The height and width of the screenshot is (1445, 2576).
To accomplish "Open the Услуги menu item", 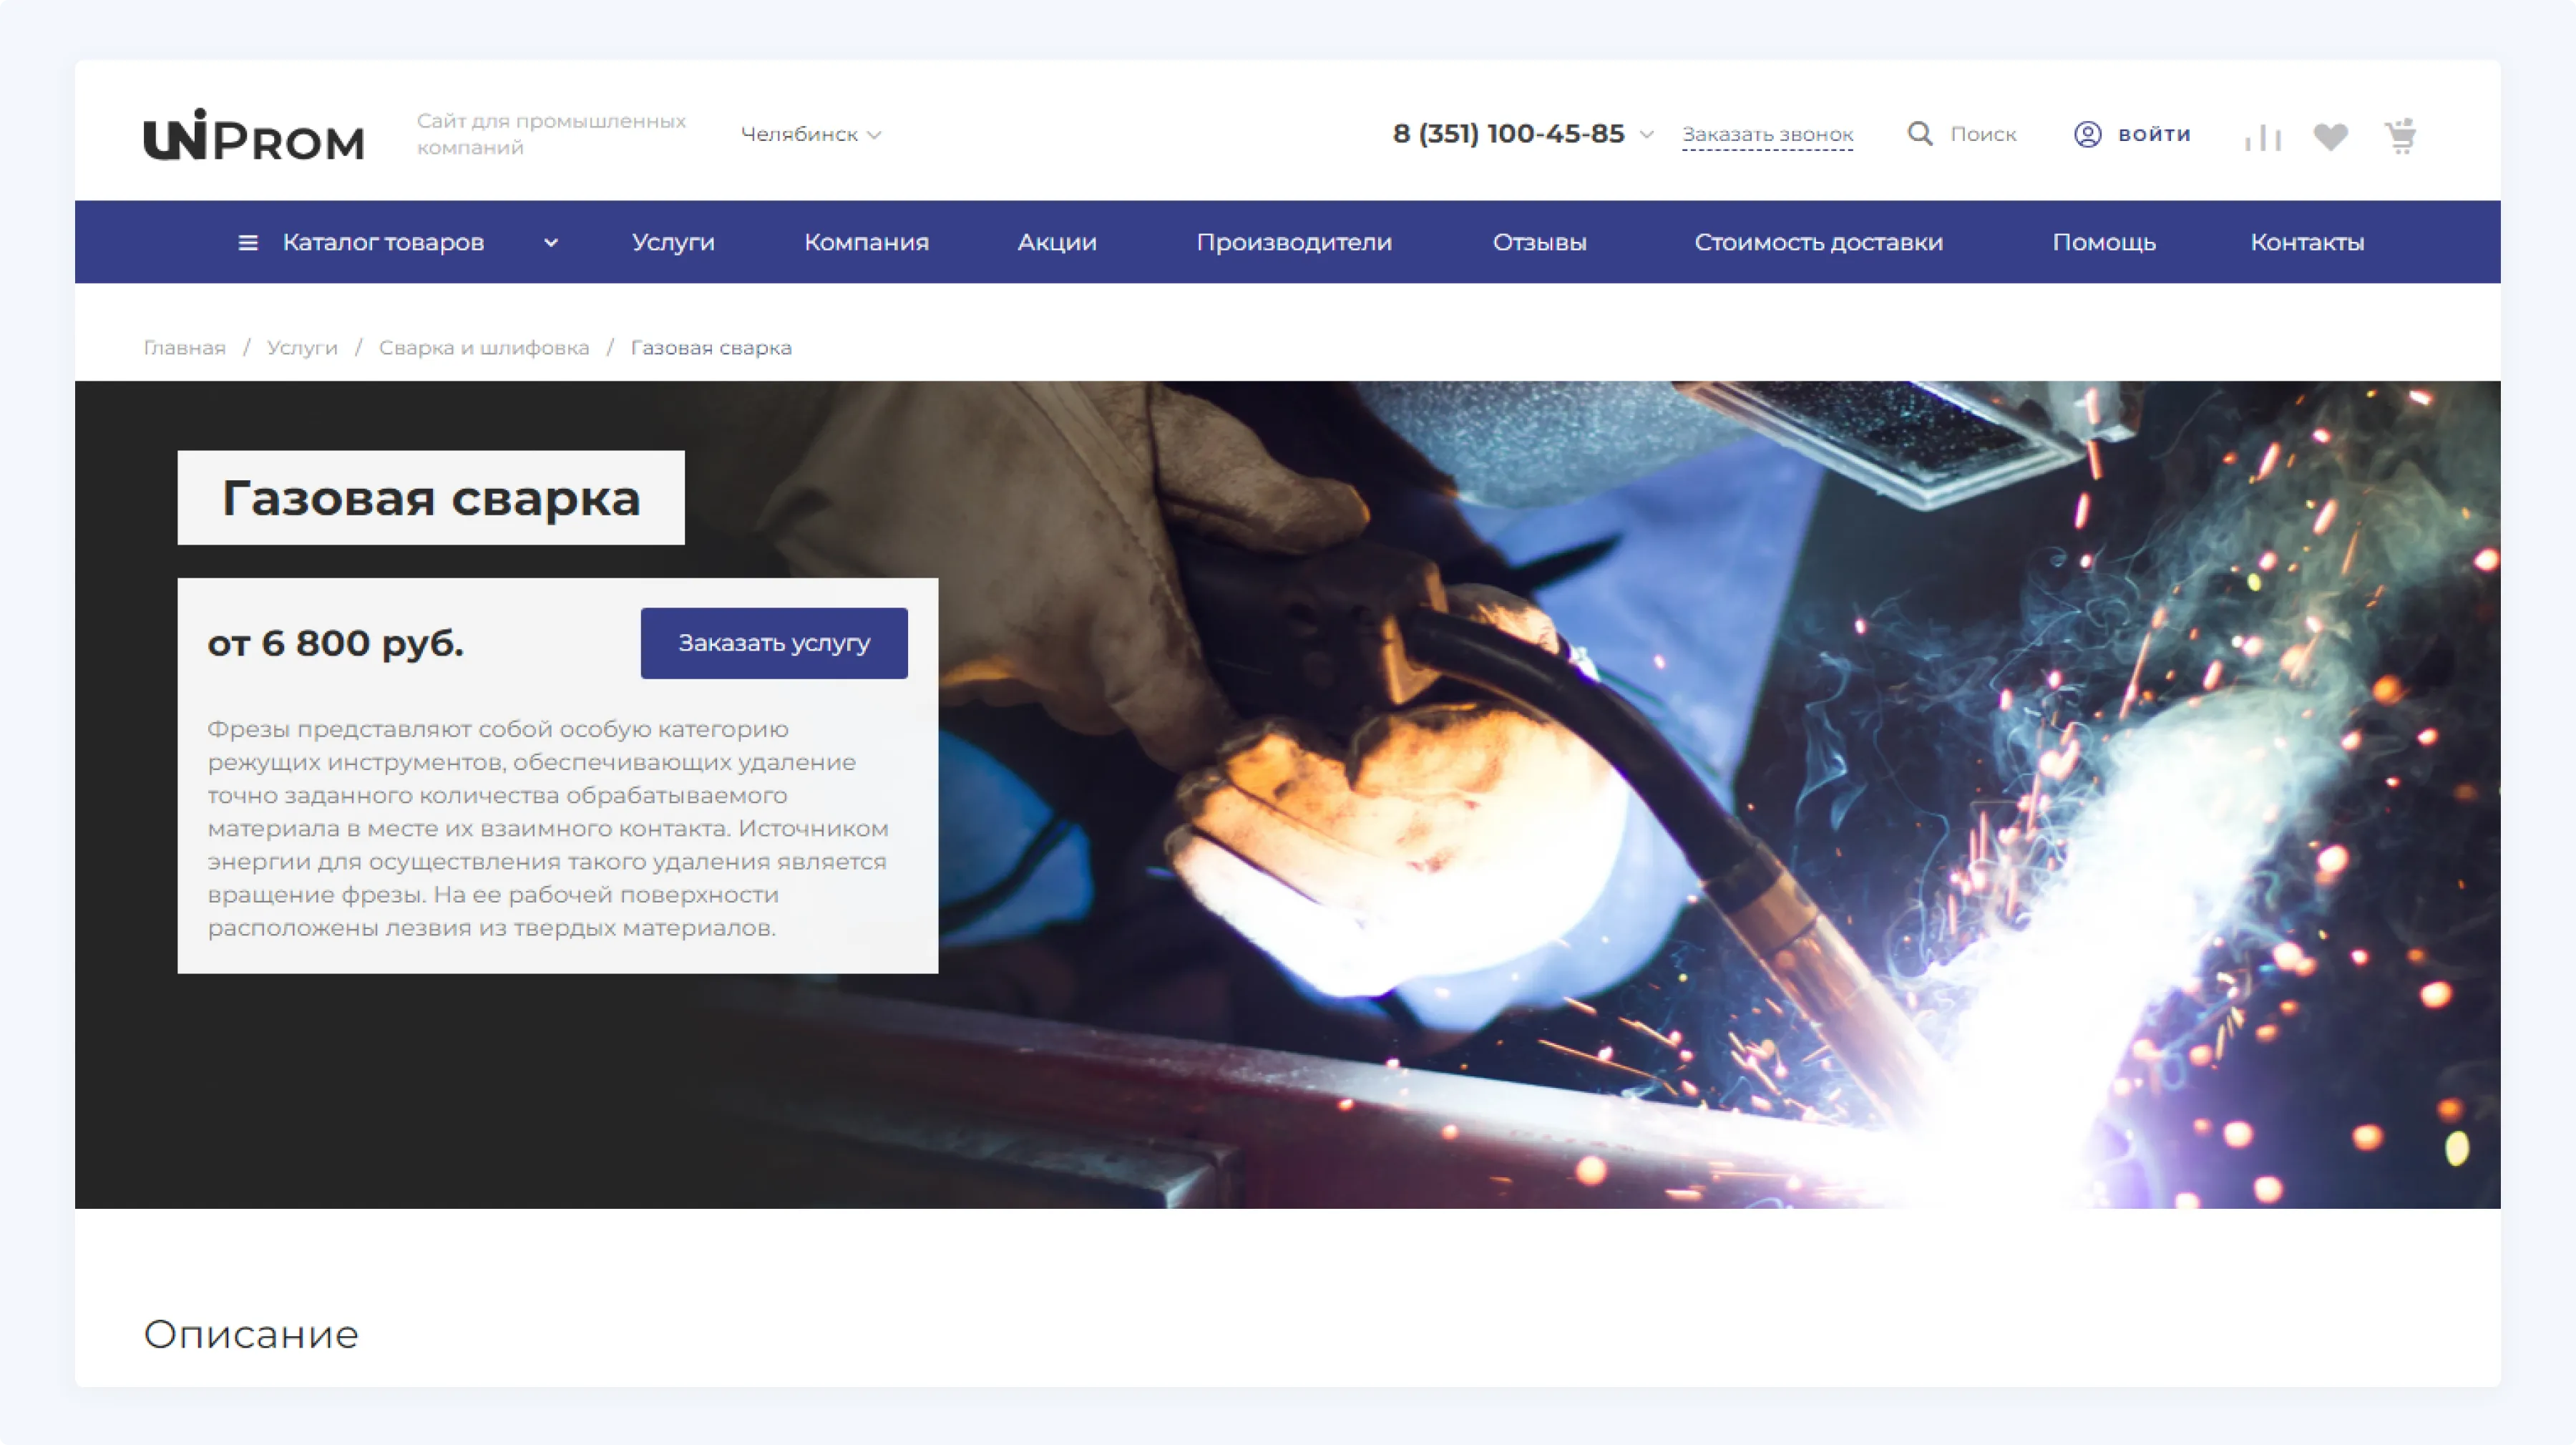I will 673,242.
